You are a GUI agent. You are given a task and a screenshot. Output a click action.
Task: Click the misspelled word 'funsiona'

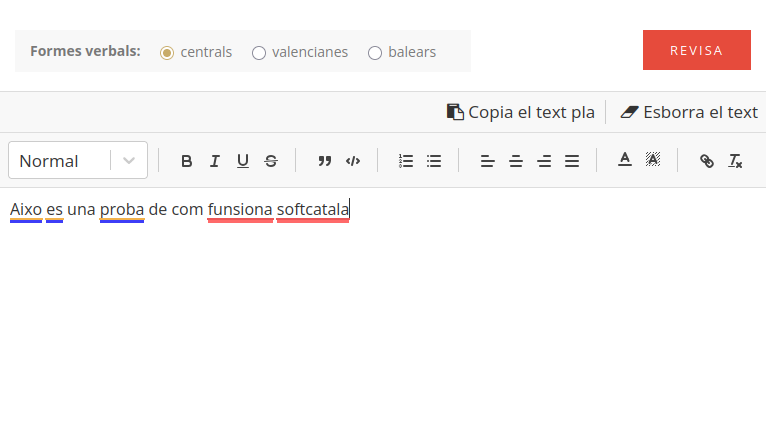(x=240, y=210)
